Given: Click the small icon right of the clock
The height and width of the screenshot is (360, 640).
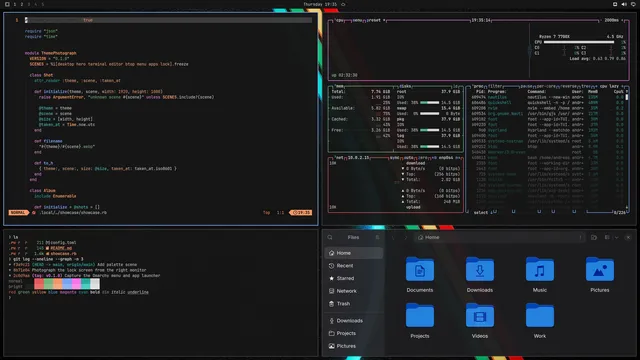Looking at the screenshot, I should pyautogui.click(x=343, y=4).
